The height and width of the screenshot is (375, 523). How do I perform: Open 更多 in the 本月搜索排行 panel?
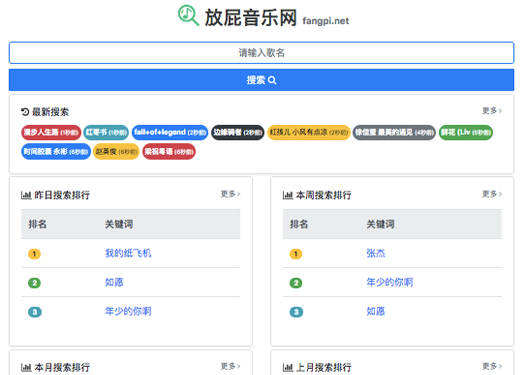[230, 366]
